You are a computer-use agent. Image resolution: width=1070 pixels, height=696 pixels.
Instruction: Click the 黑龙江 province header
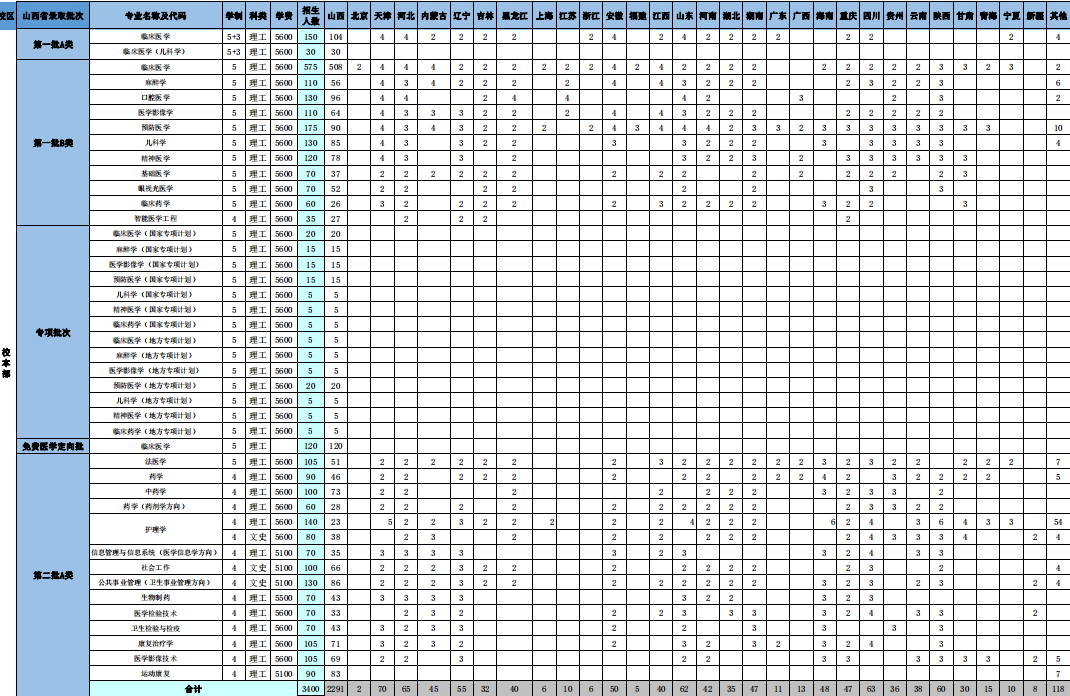point(514,17)
